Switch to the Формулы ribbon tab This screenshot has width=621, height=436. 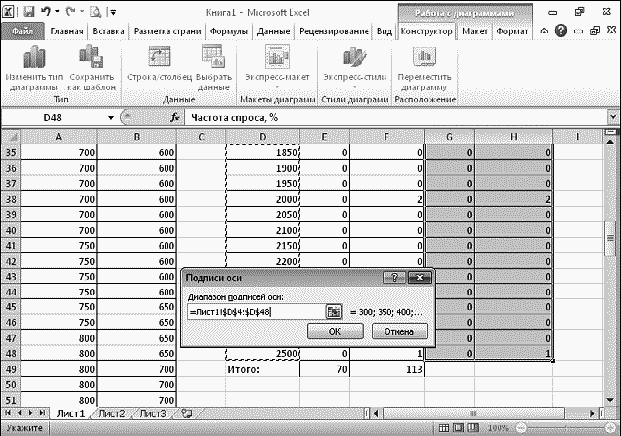[x=229, y=32]
